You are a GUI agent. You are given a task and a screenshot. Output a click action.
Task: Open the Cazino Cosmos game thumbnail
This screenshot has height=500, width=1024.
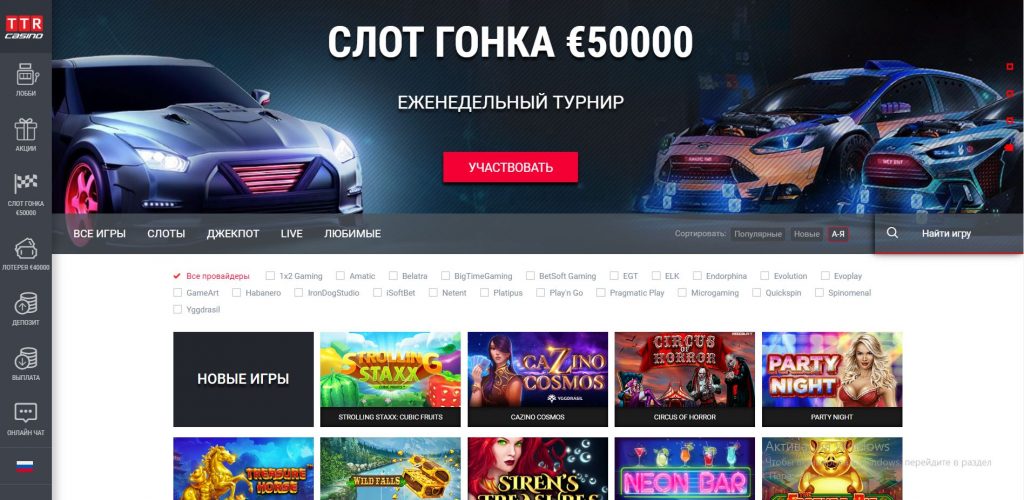coord(537,379)
